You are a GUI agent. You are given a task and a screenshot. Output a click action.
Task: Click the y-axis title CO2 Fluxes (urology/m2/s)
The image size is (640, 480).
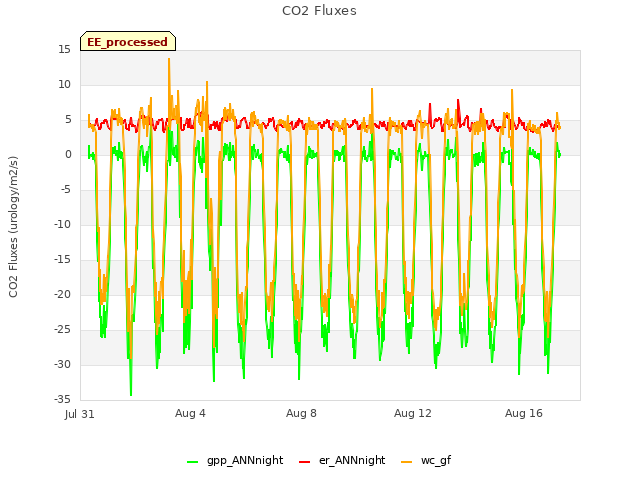coord(13,227)
